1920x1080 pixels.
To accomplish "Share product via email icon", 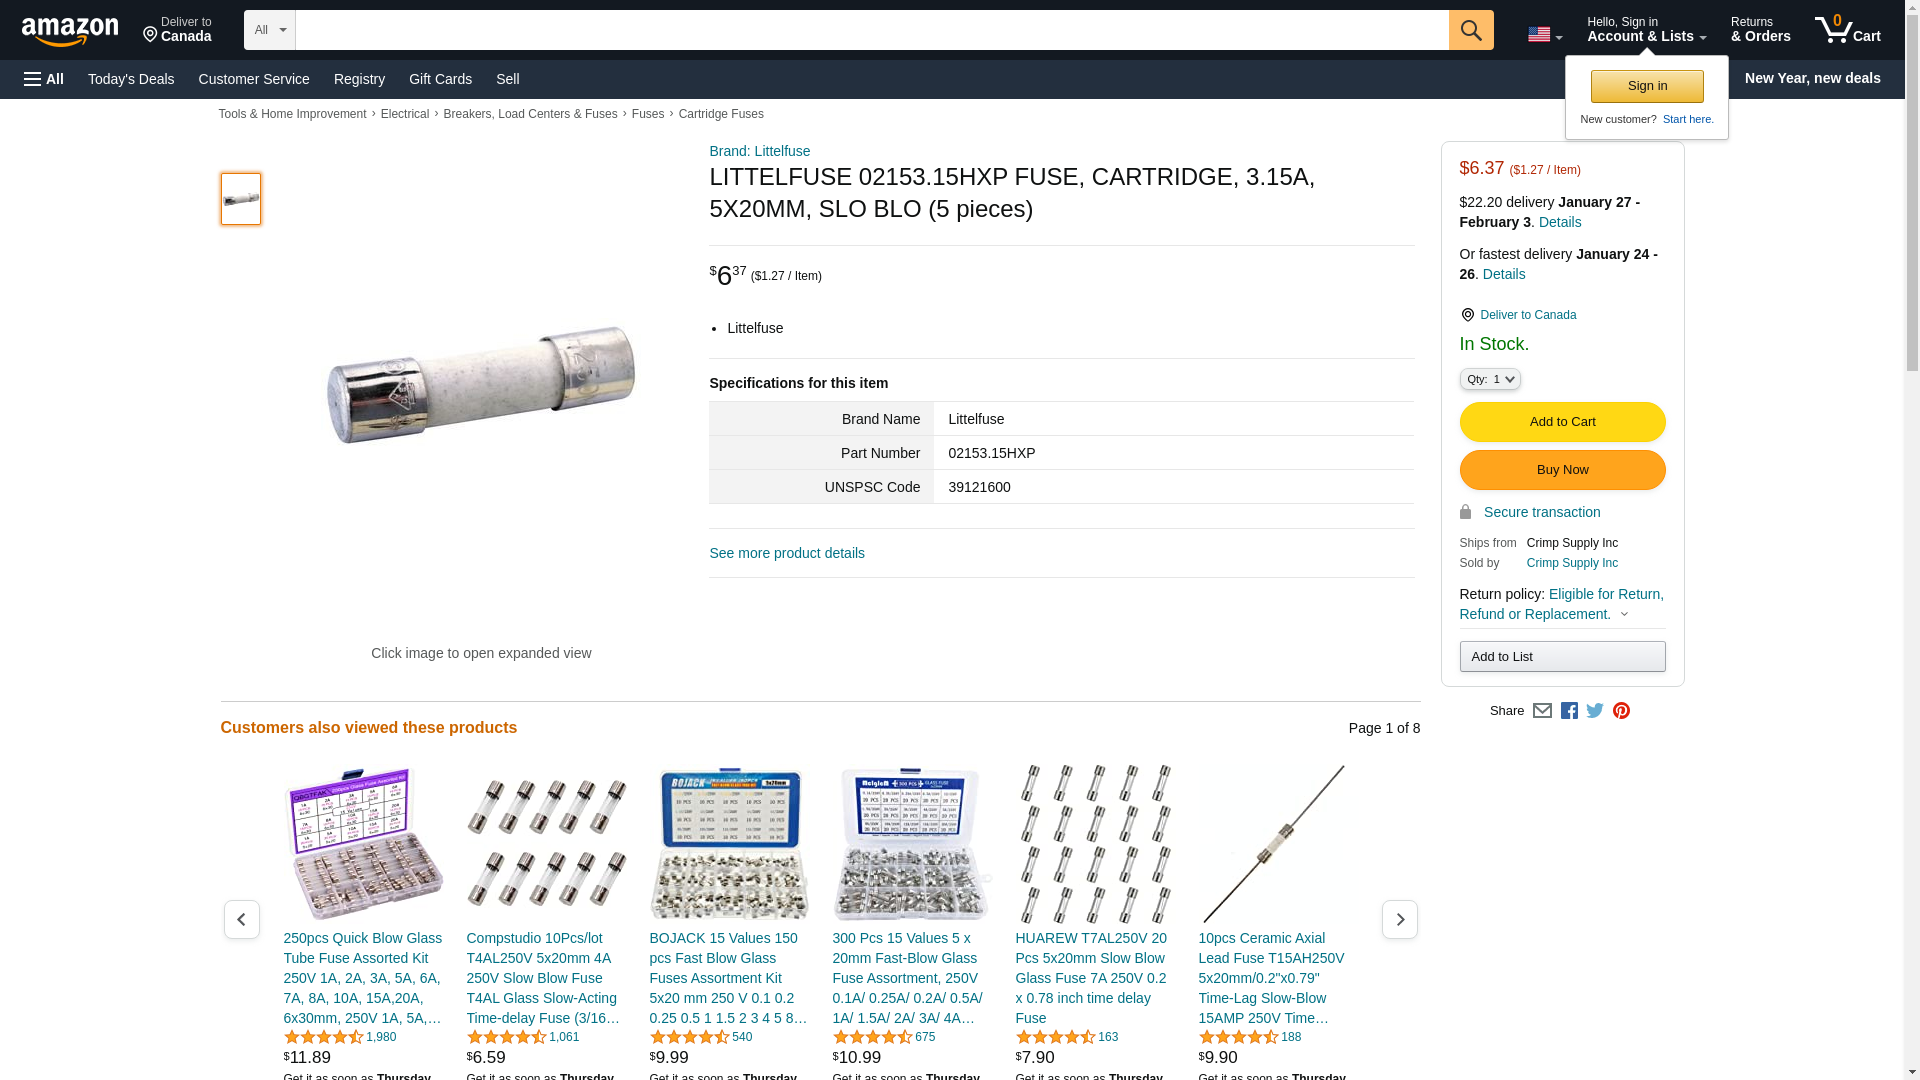I will 1542,711.
